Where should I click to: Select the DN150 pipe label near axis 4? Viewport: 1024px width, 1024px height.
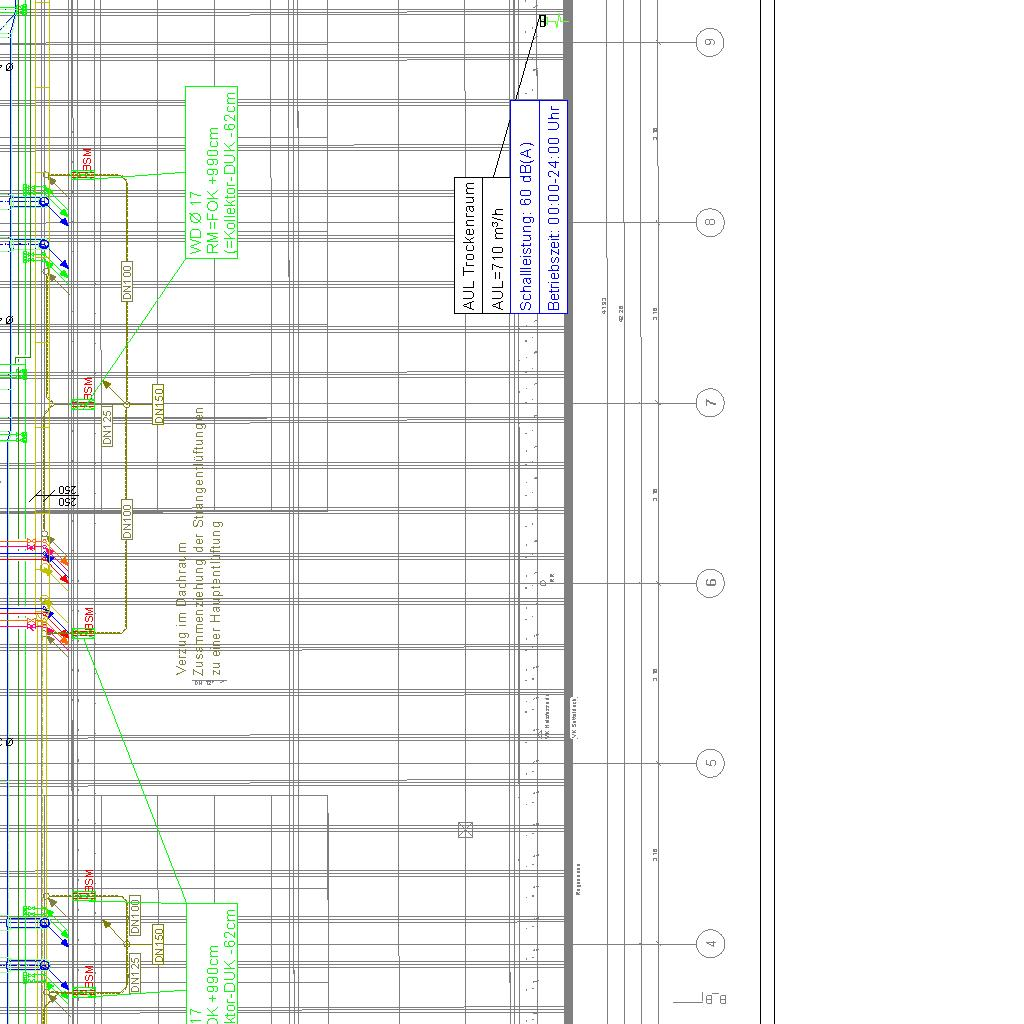click(x=158, y=944)
